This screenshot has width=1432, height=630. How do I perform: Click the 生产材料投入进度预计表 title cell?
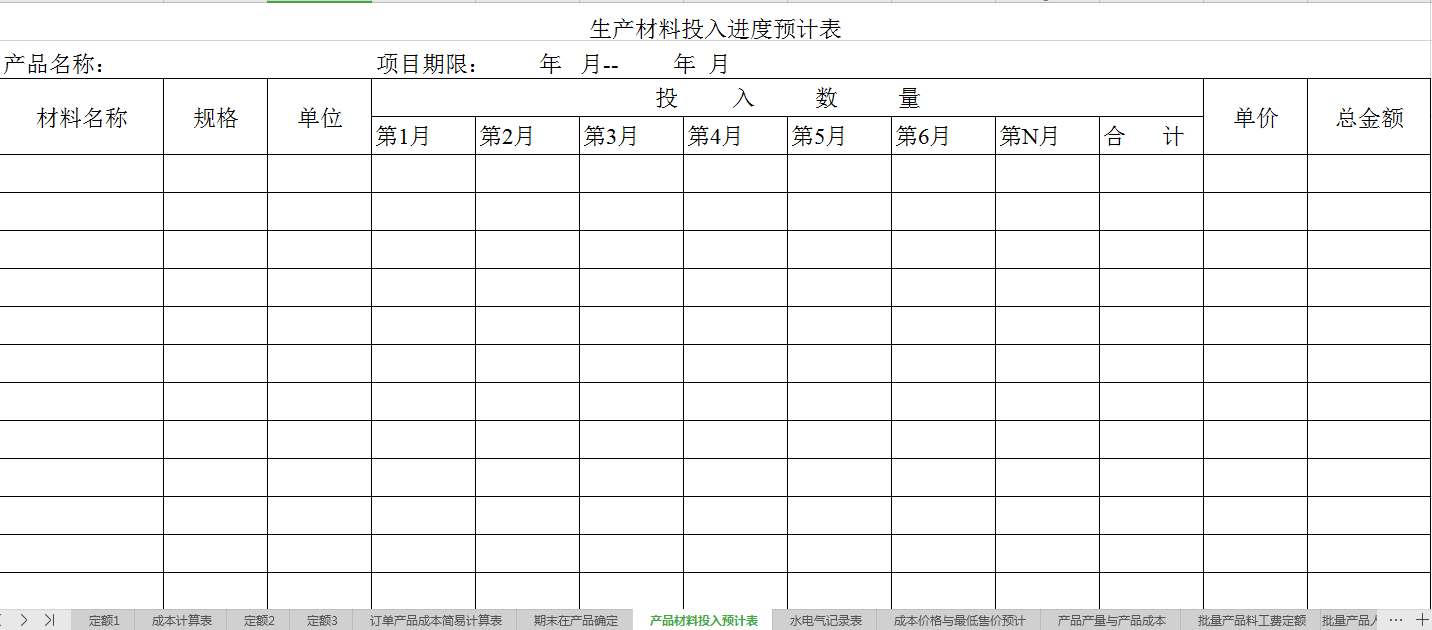[x=716, y=29]
